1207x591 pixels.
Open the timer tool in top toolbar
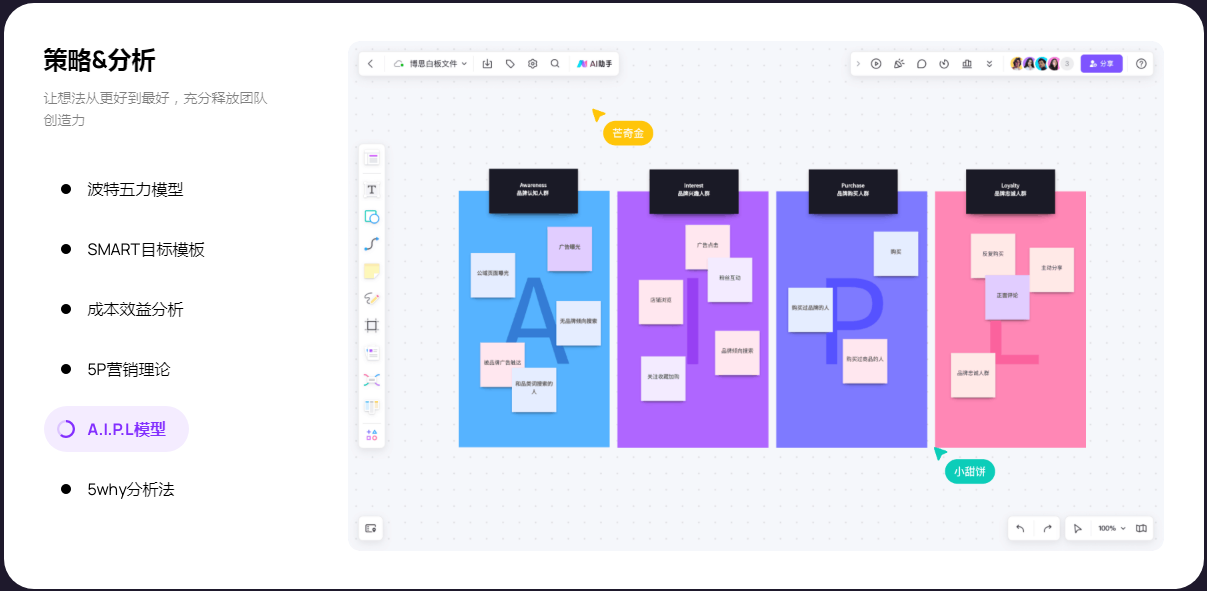(x=944, y=63)
